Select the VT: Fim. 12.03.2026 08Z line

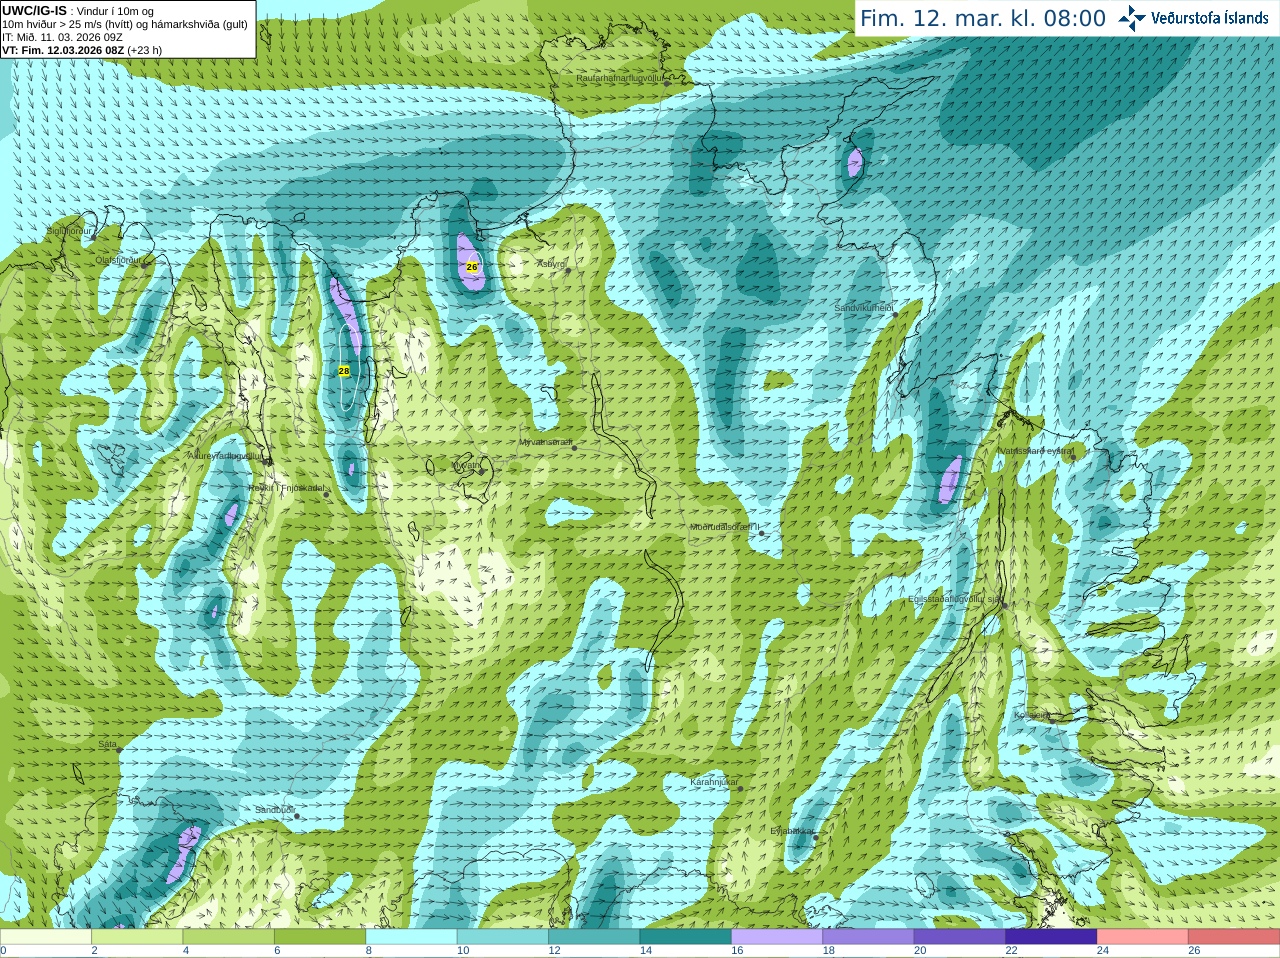[x=82, y=50]
